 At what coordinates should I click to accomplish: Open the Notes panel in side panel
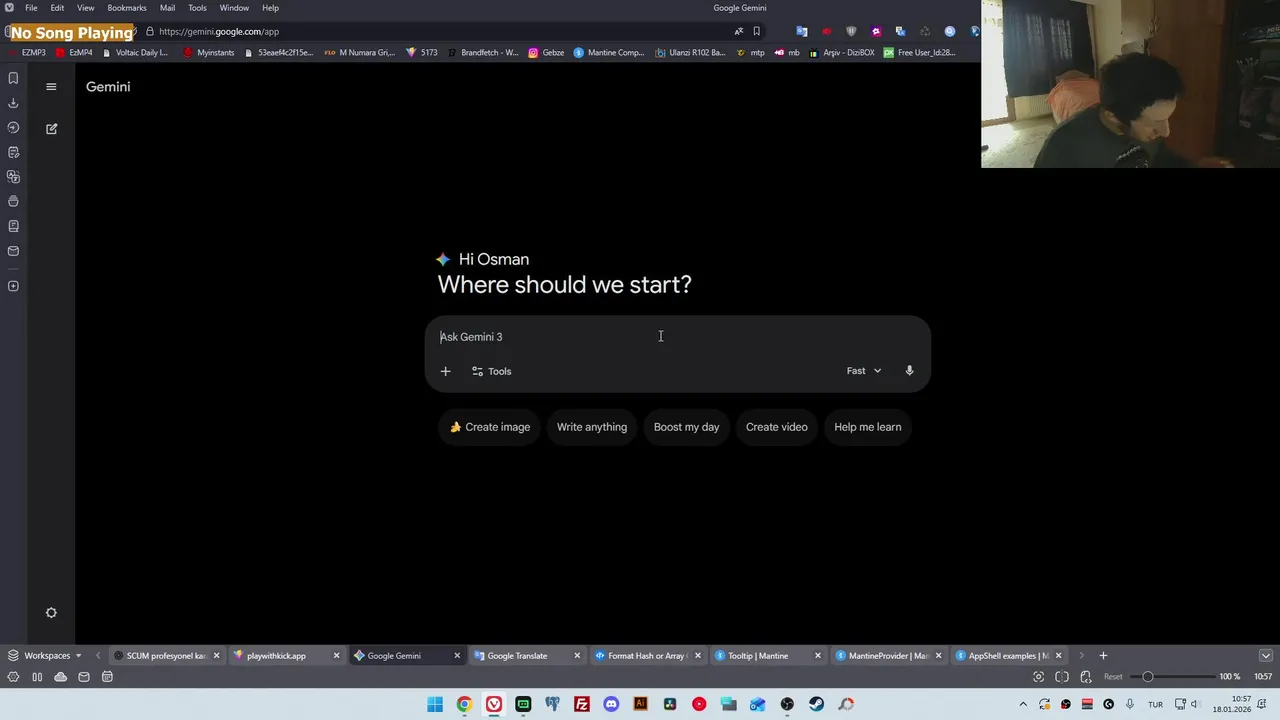tap(13, 153)
